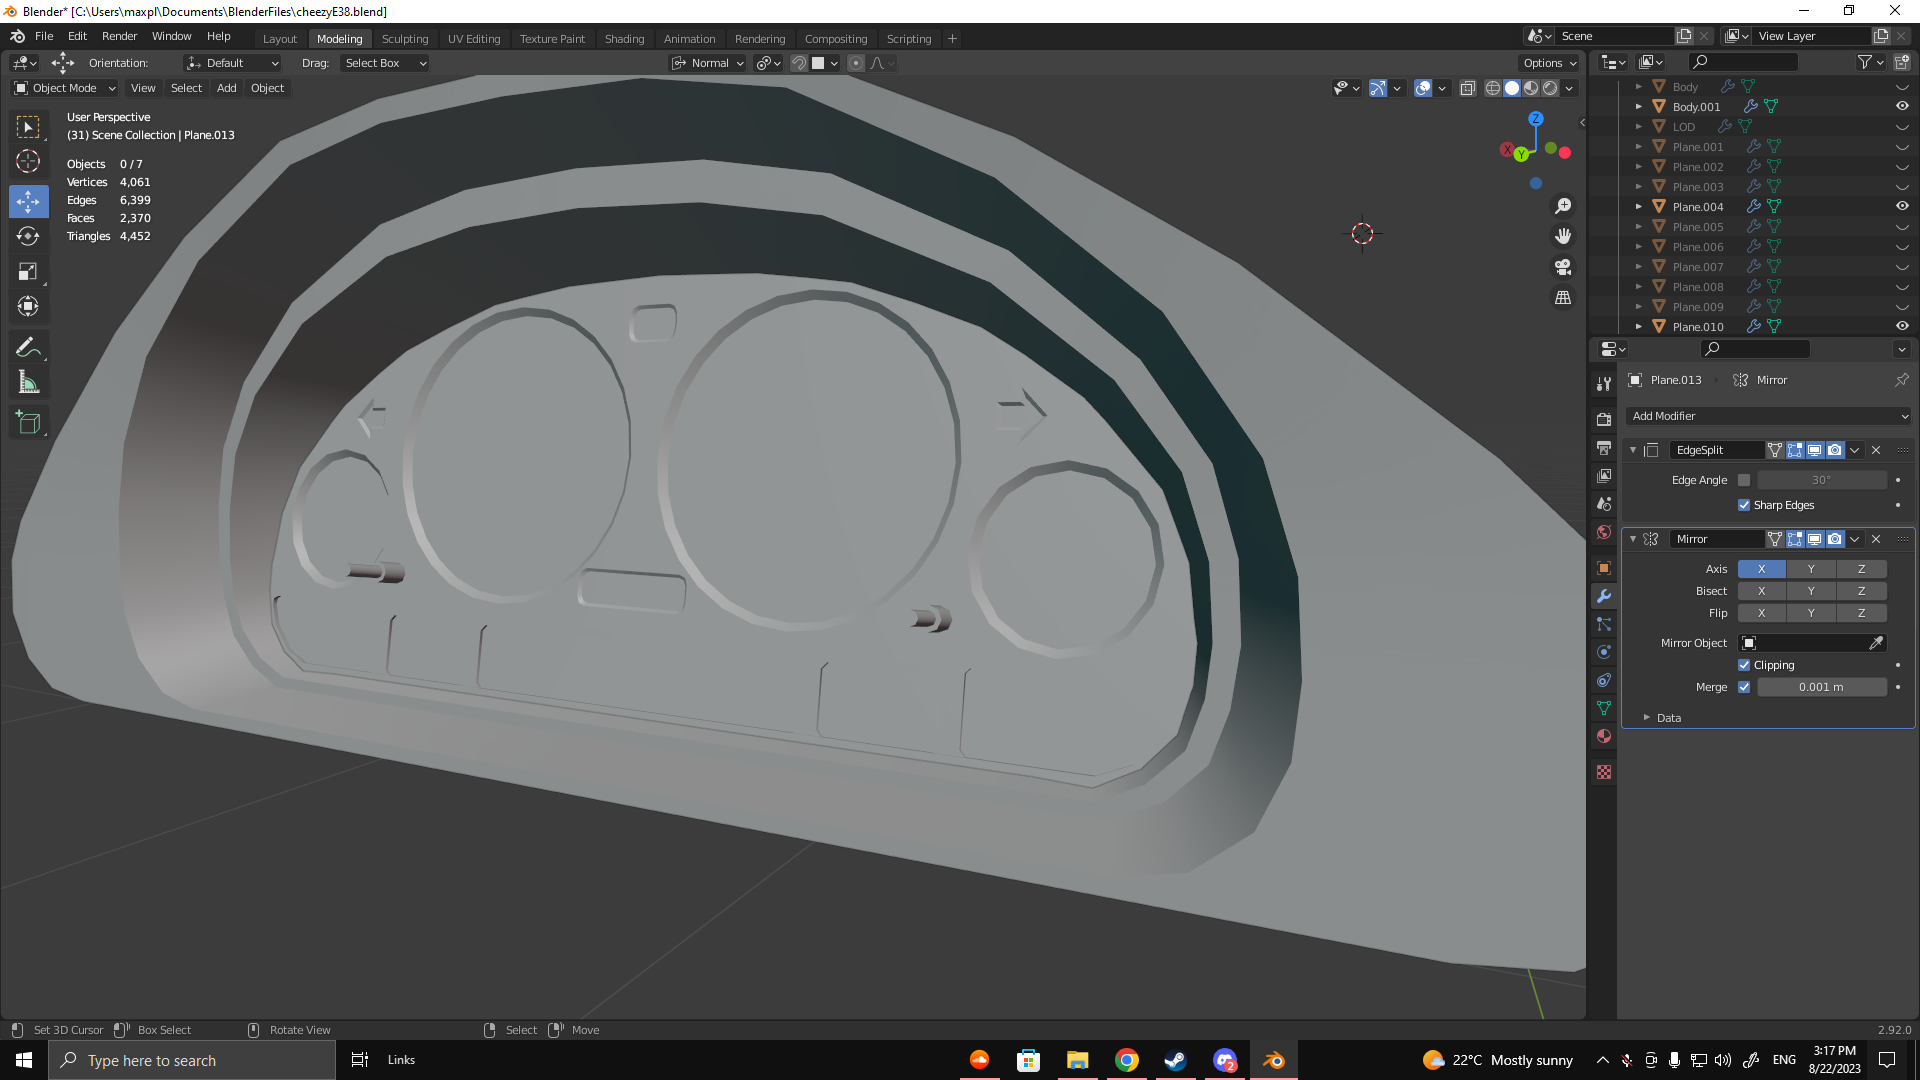Image resolution: width=1920 pixels, height=1080 pixels.
Task: Open the Render menu
Action: (x=119, y=36)
